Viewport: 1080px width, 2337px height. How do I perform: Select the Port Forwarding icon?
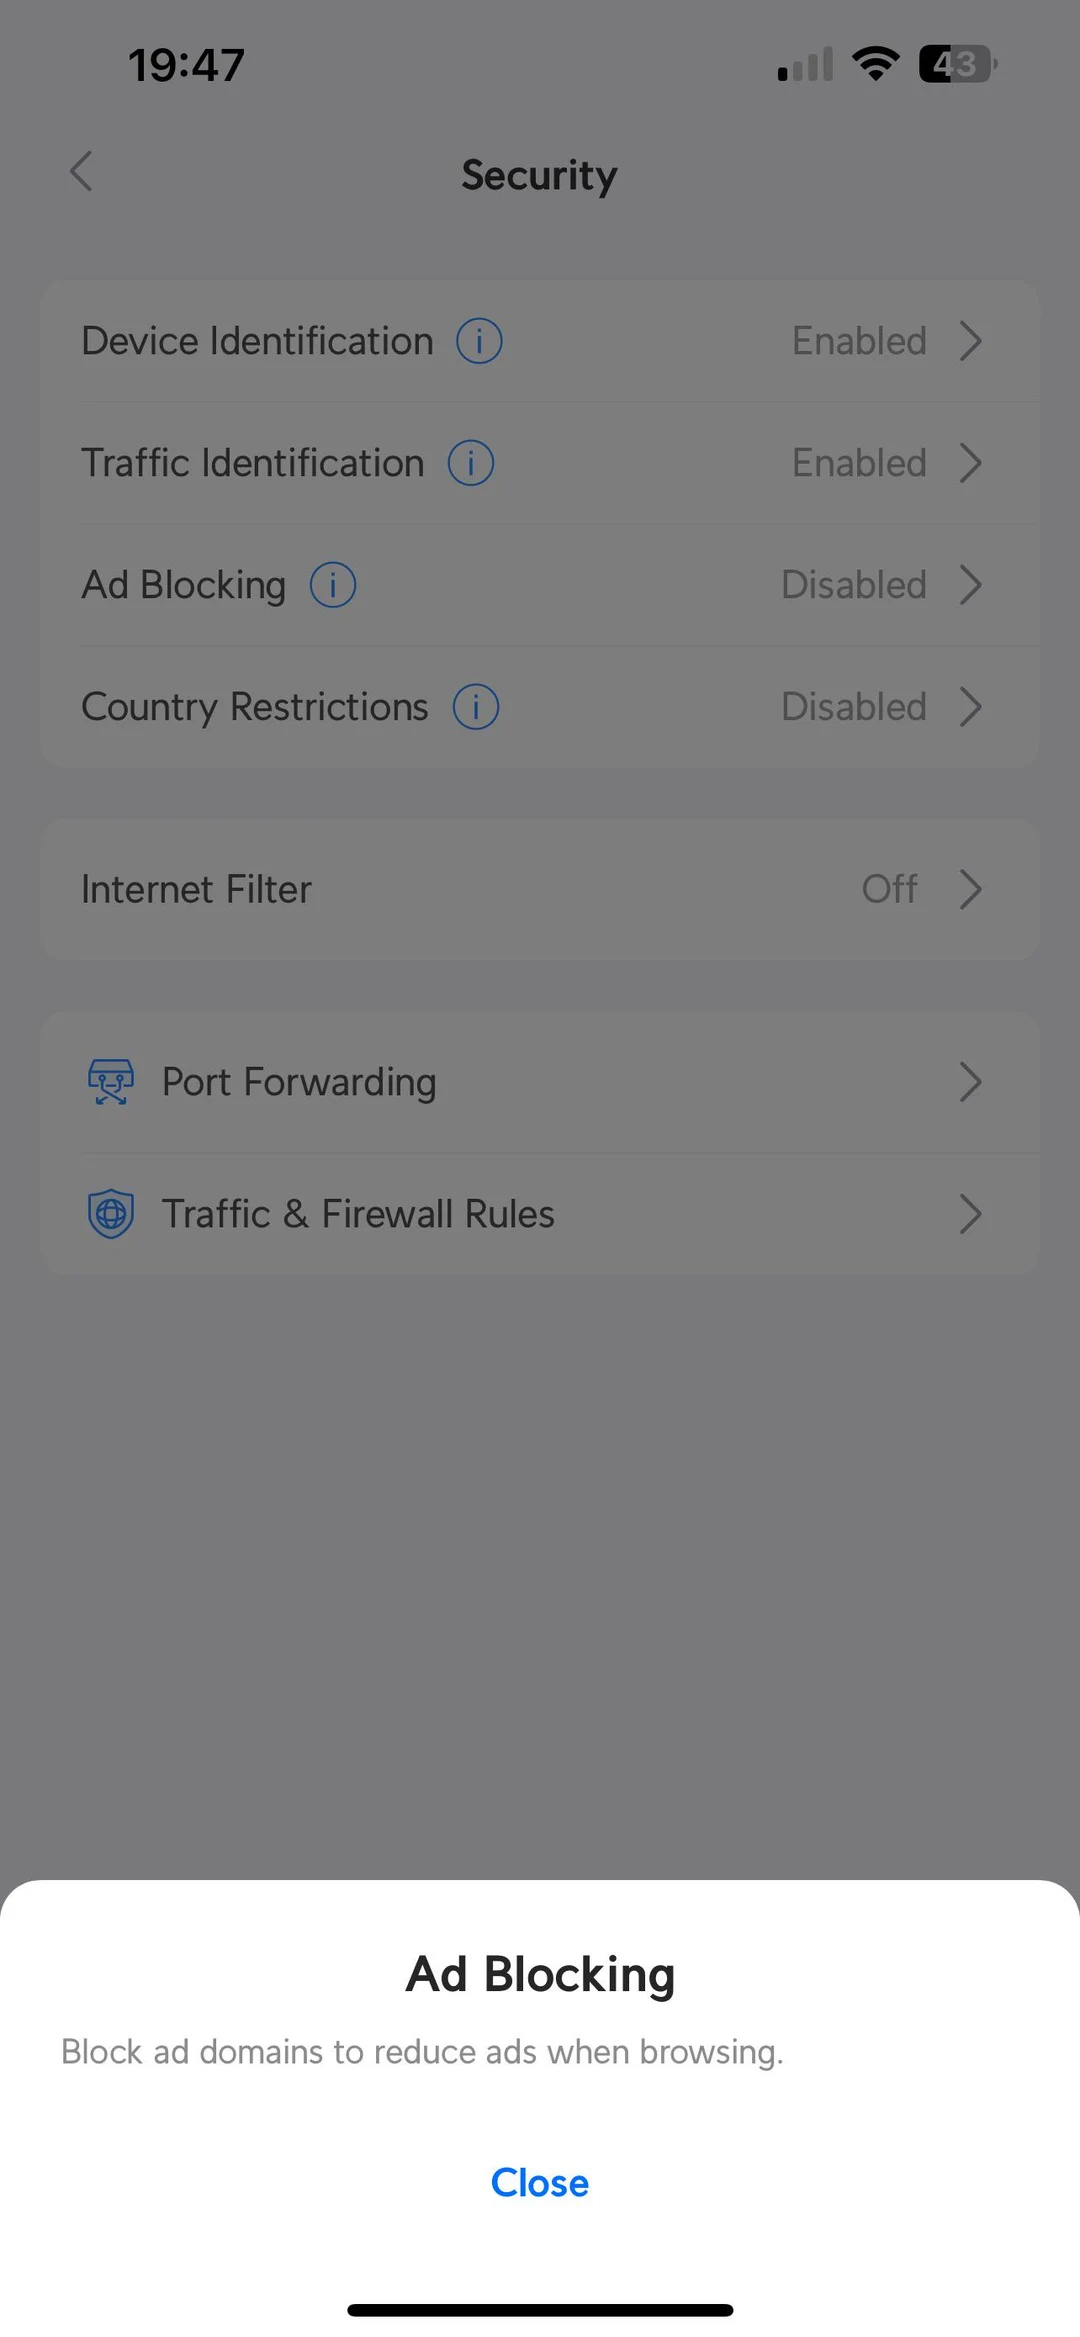click(110, 1081)
